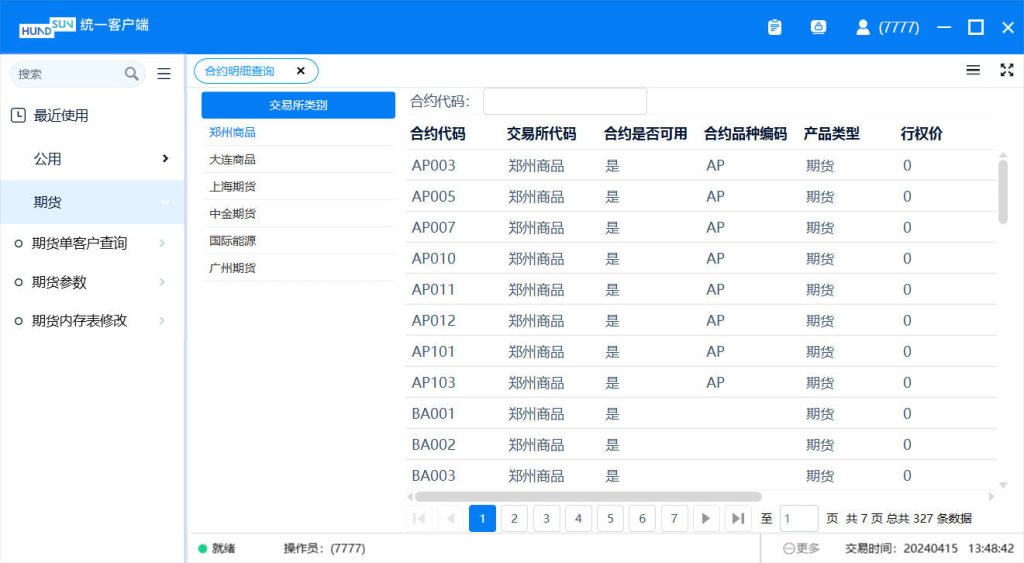Click the printer-like icon in title bar

pyautogui.click(x=818, y=28)
